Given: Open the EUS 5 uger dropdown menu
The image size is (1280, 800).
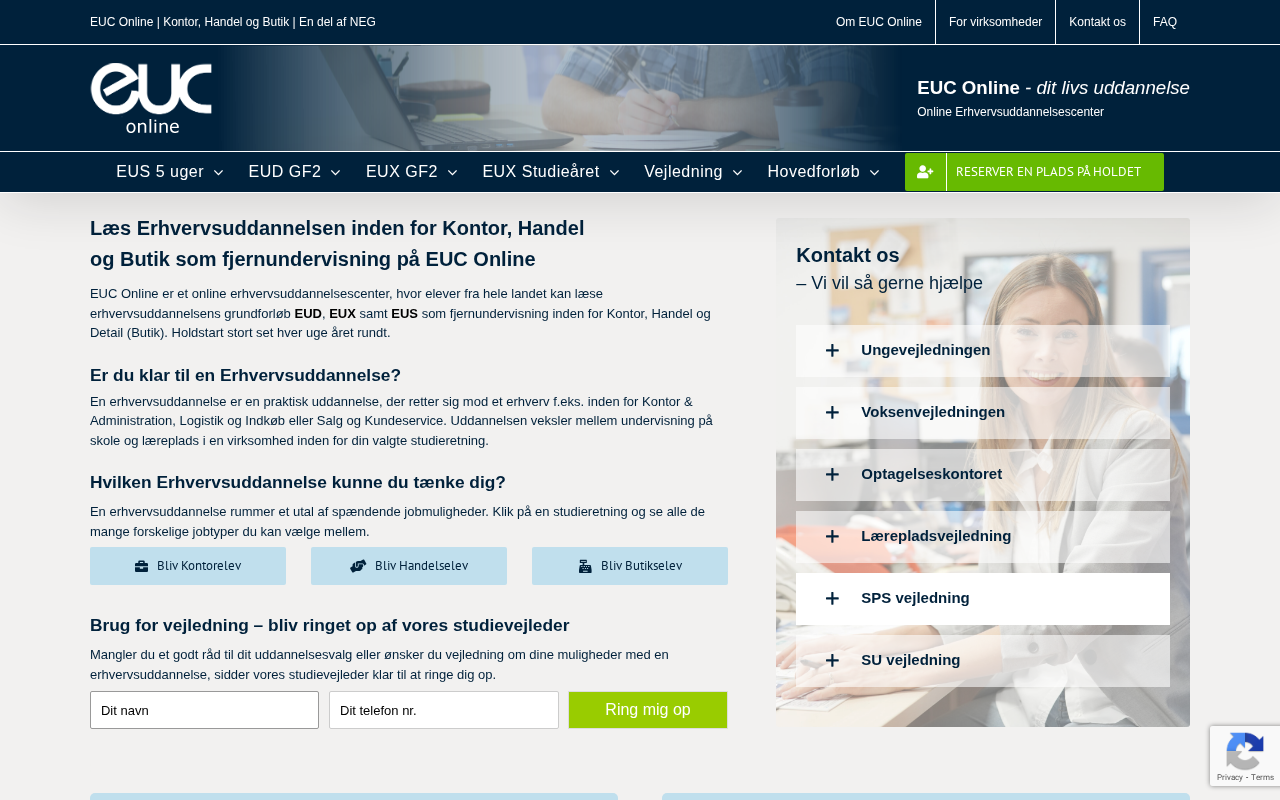Looking at the screenshot, I should click(x=170, y=172).
